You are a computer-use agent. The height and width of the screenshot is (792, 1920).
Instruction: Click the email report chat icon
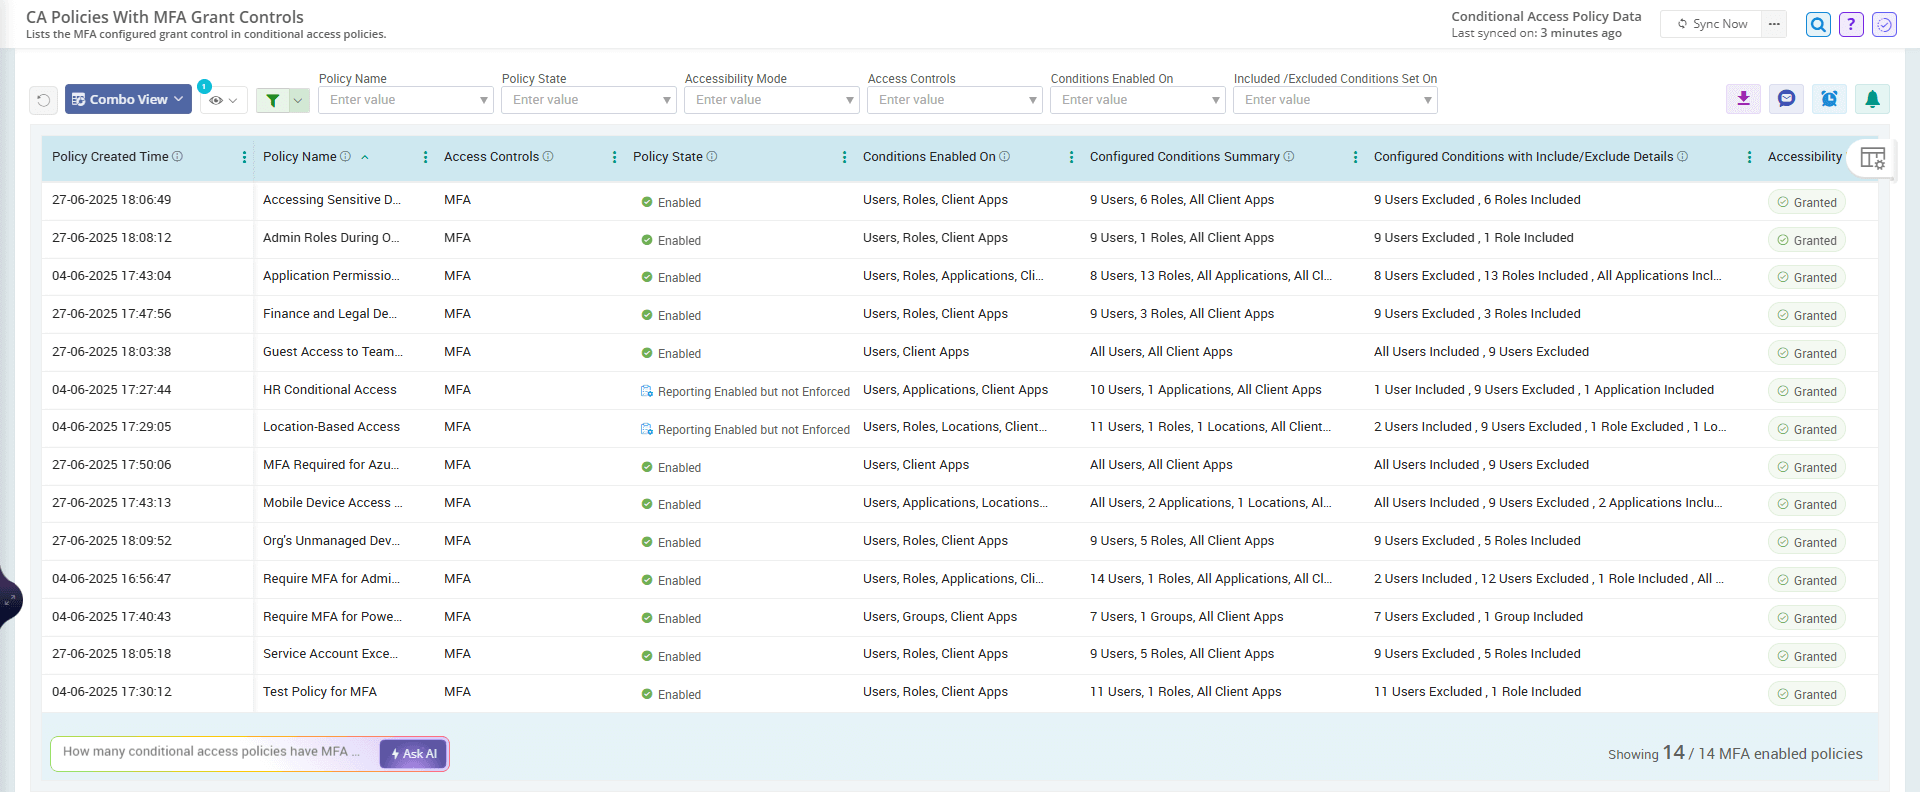click(1786, 98)
